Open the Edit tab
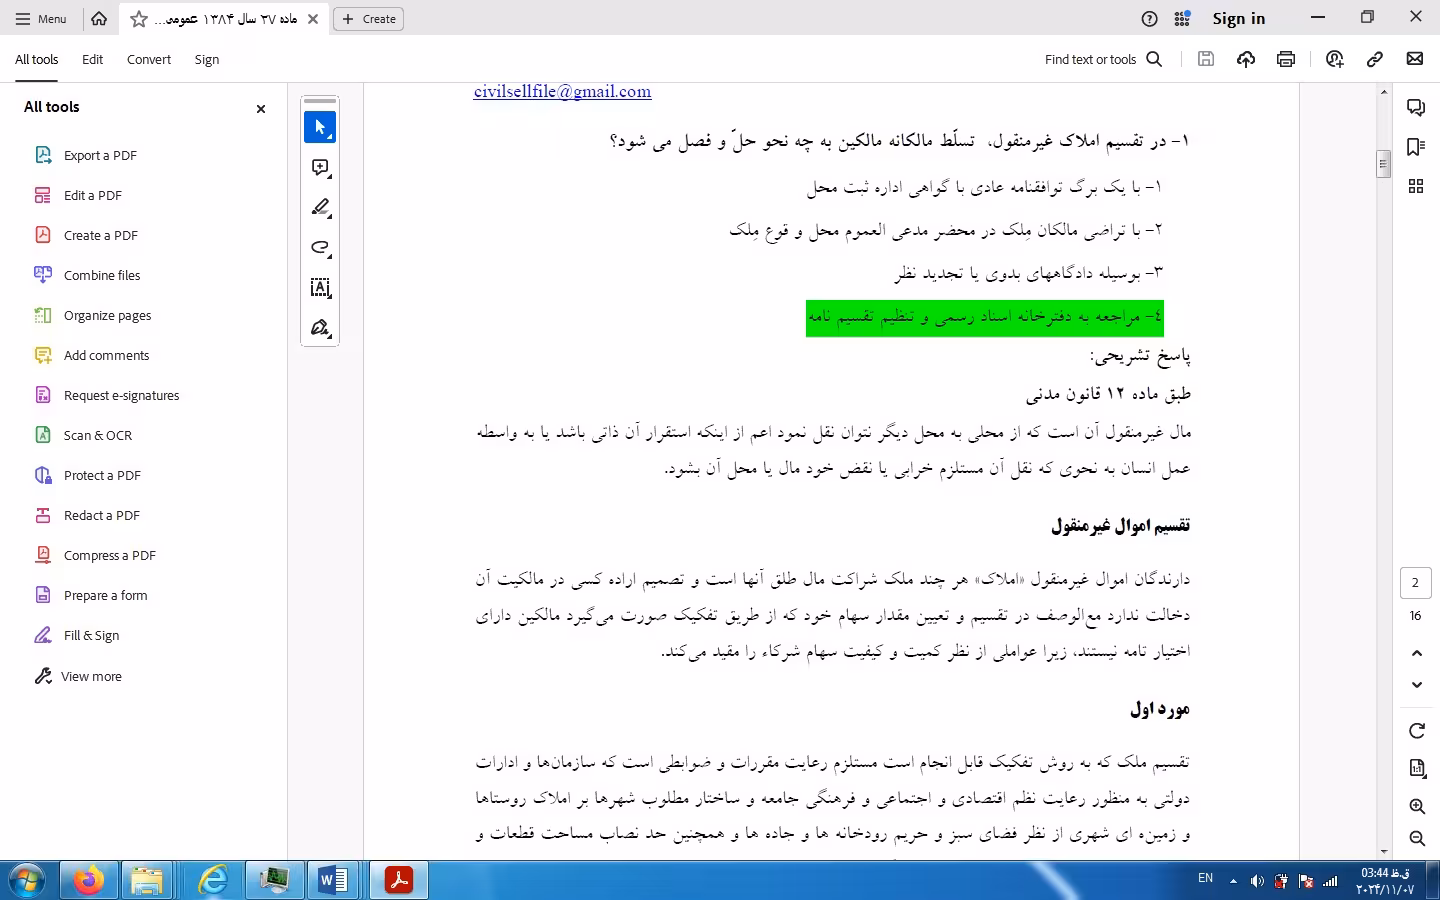 92,60
